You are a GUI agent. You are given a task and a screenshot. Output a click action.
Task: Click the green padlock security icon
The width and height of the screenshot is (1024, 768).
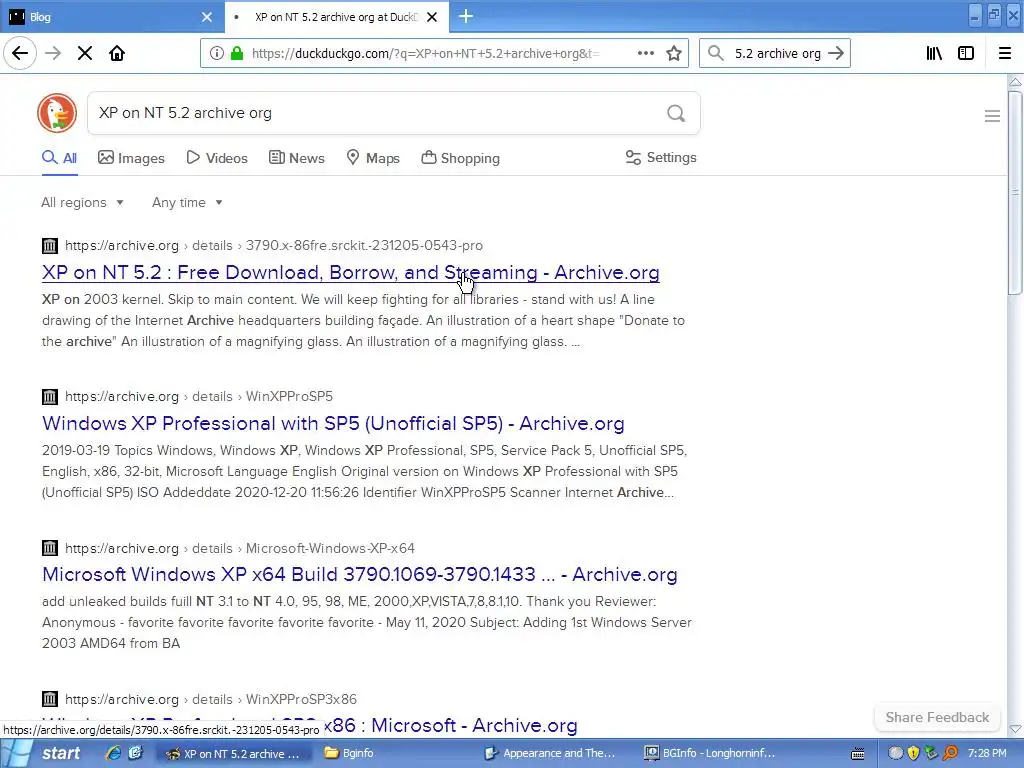[236, 54]
